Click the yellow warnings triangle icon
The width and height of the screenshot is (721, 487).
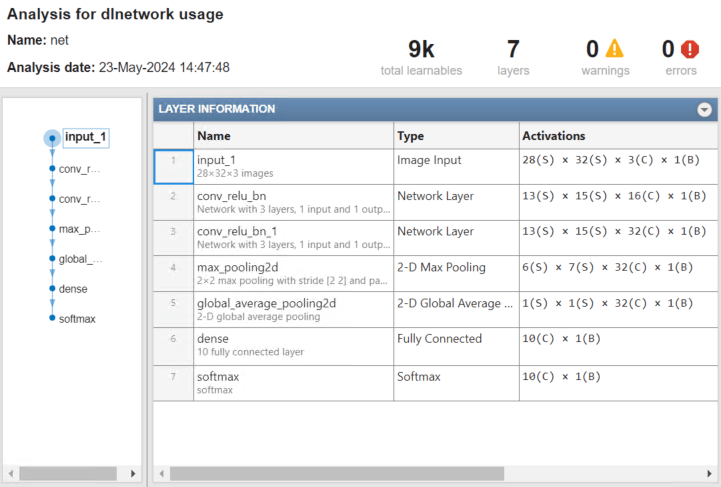(614, 49)
